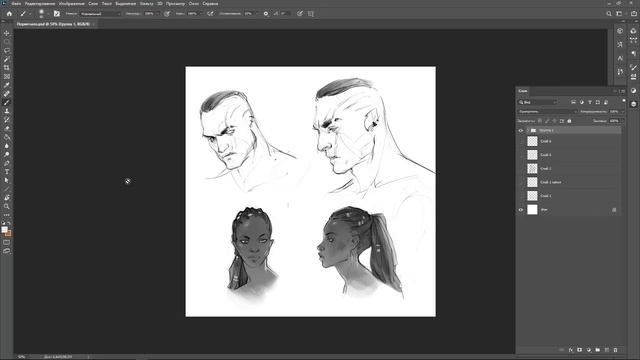
Task: Select the Слой 1 layer row
Action: pyautogui.click(x=569, y=196)
